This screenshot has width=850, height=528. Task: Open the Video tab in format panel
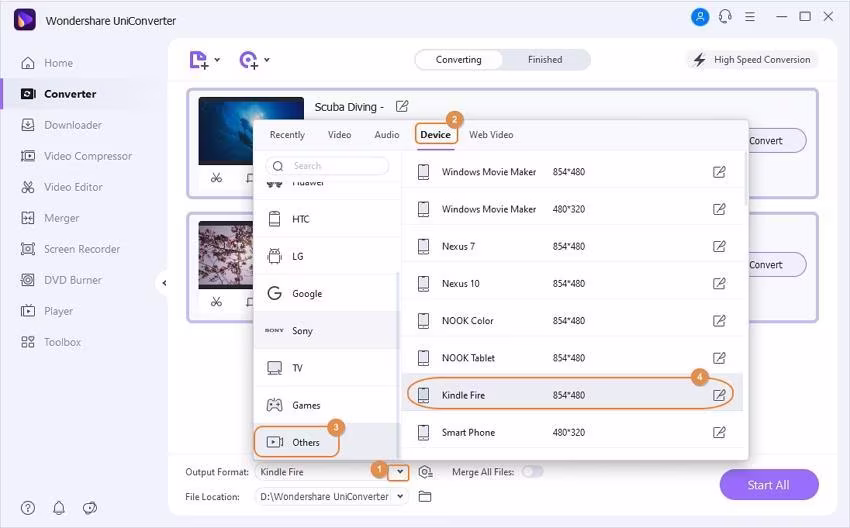339,134
